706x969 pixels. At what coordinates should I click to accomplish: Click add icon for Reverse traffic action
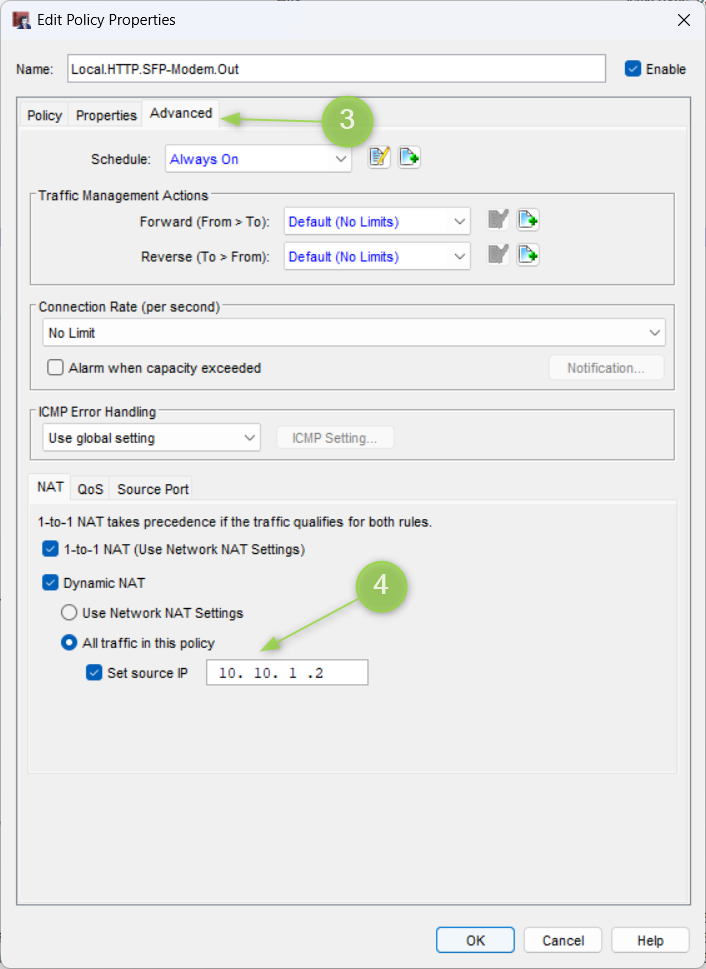tap(528, 256)
